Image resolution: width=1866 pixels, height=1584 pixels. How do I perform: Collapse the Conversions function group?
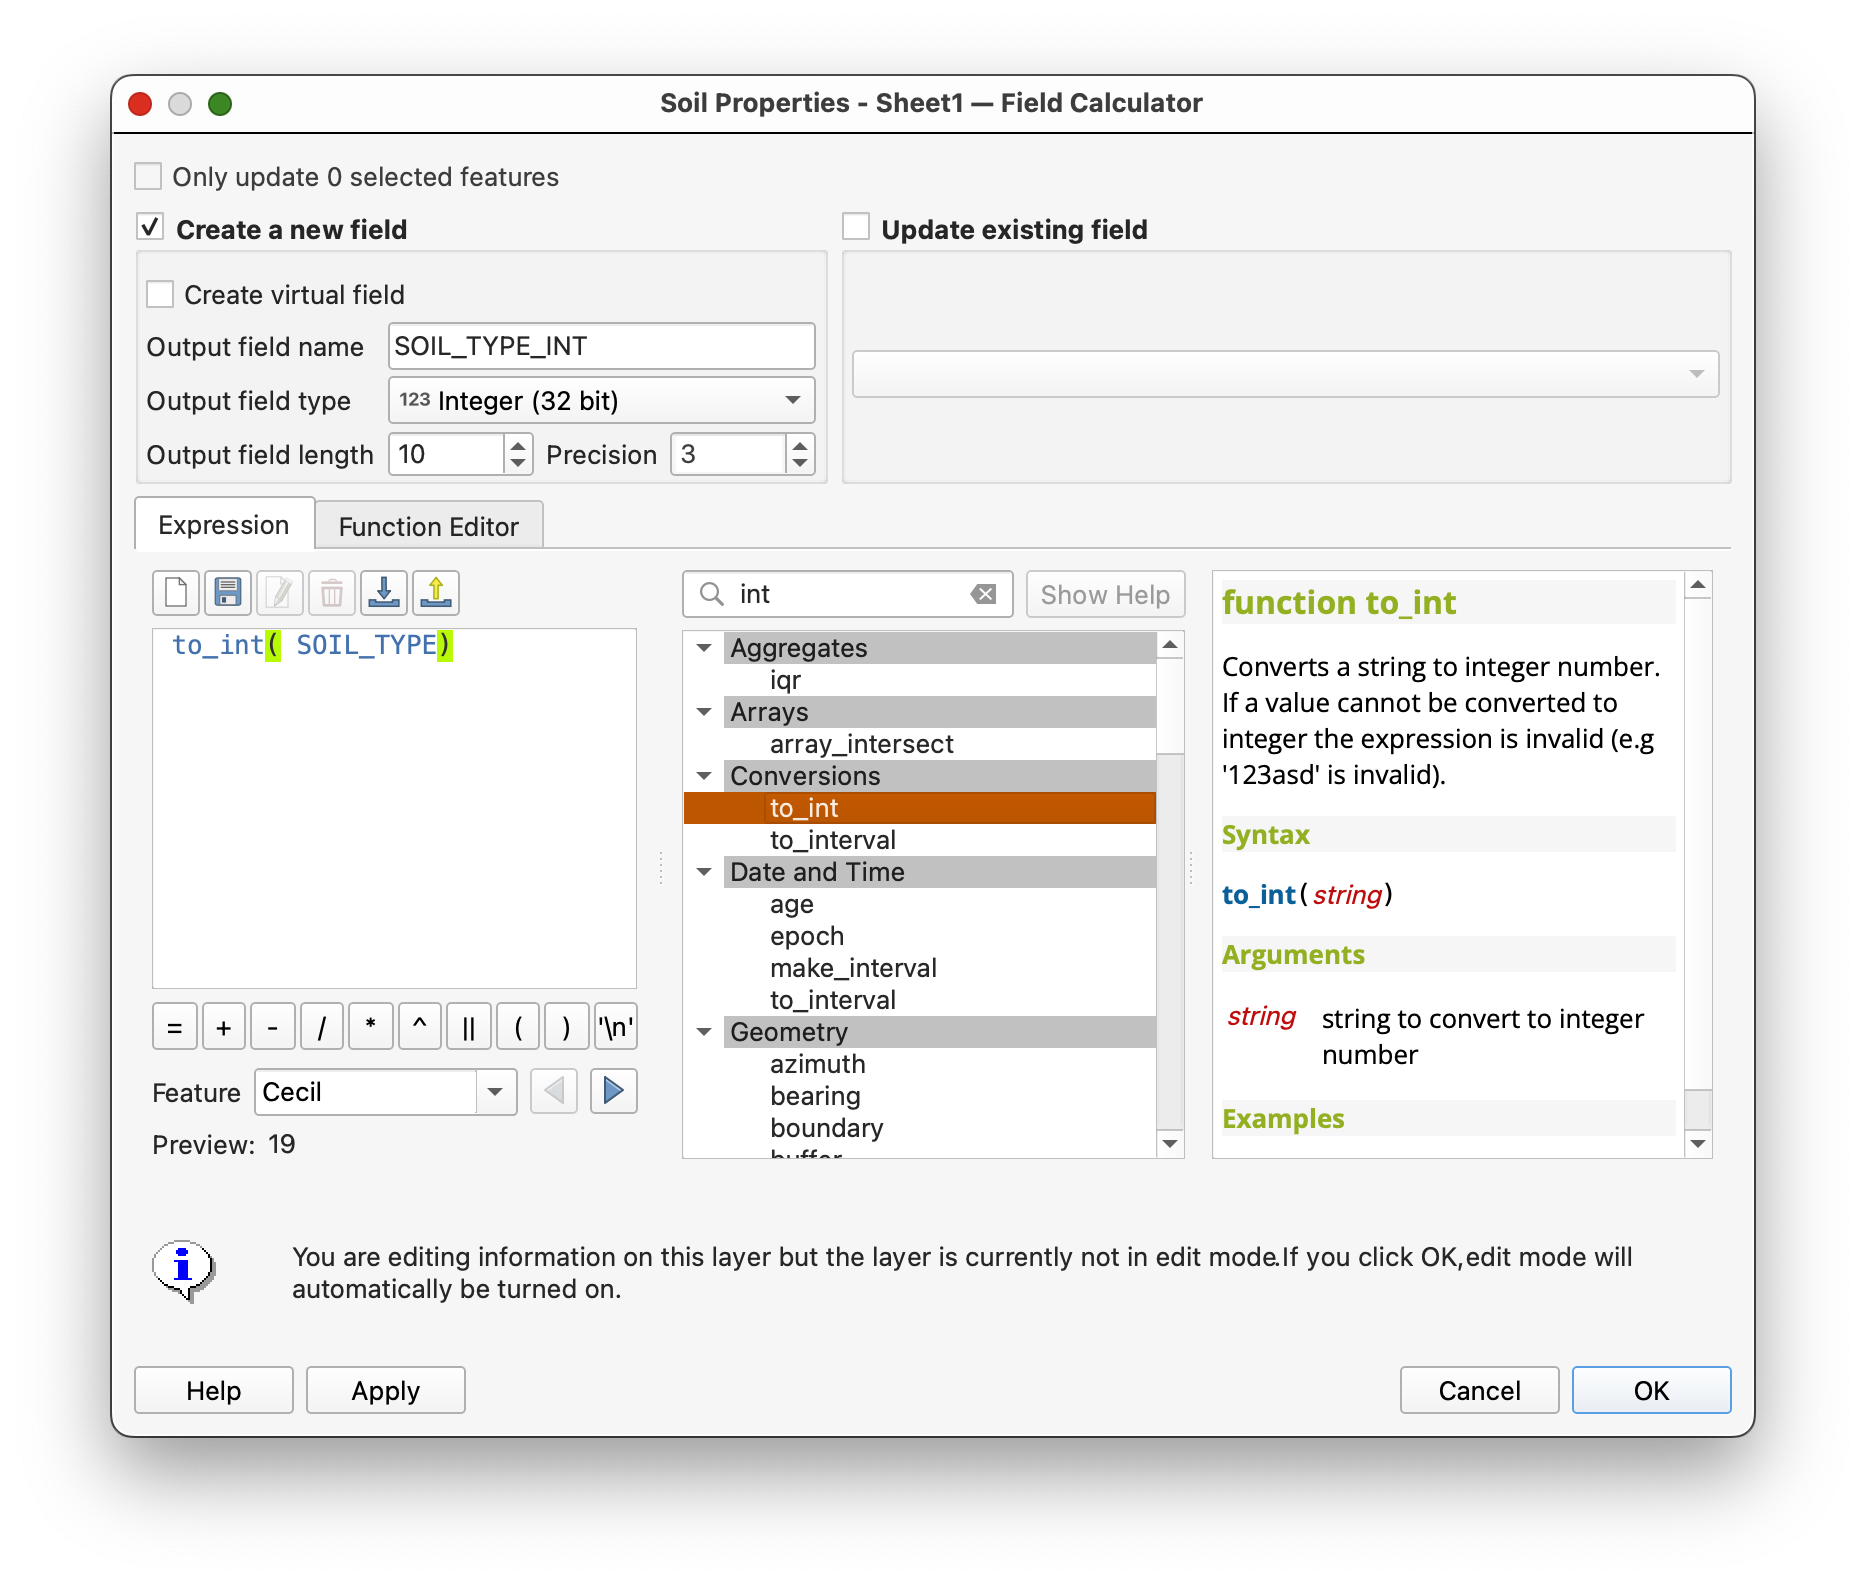tap(705, 776)
